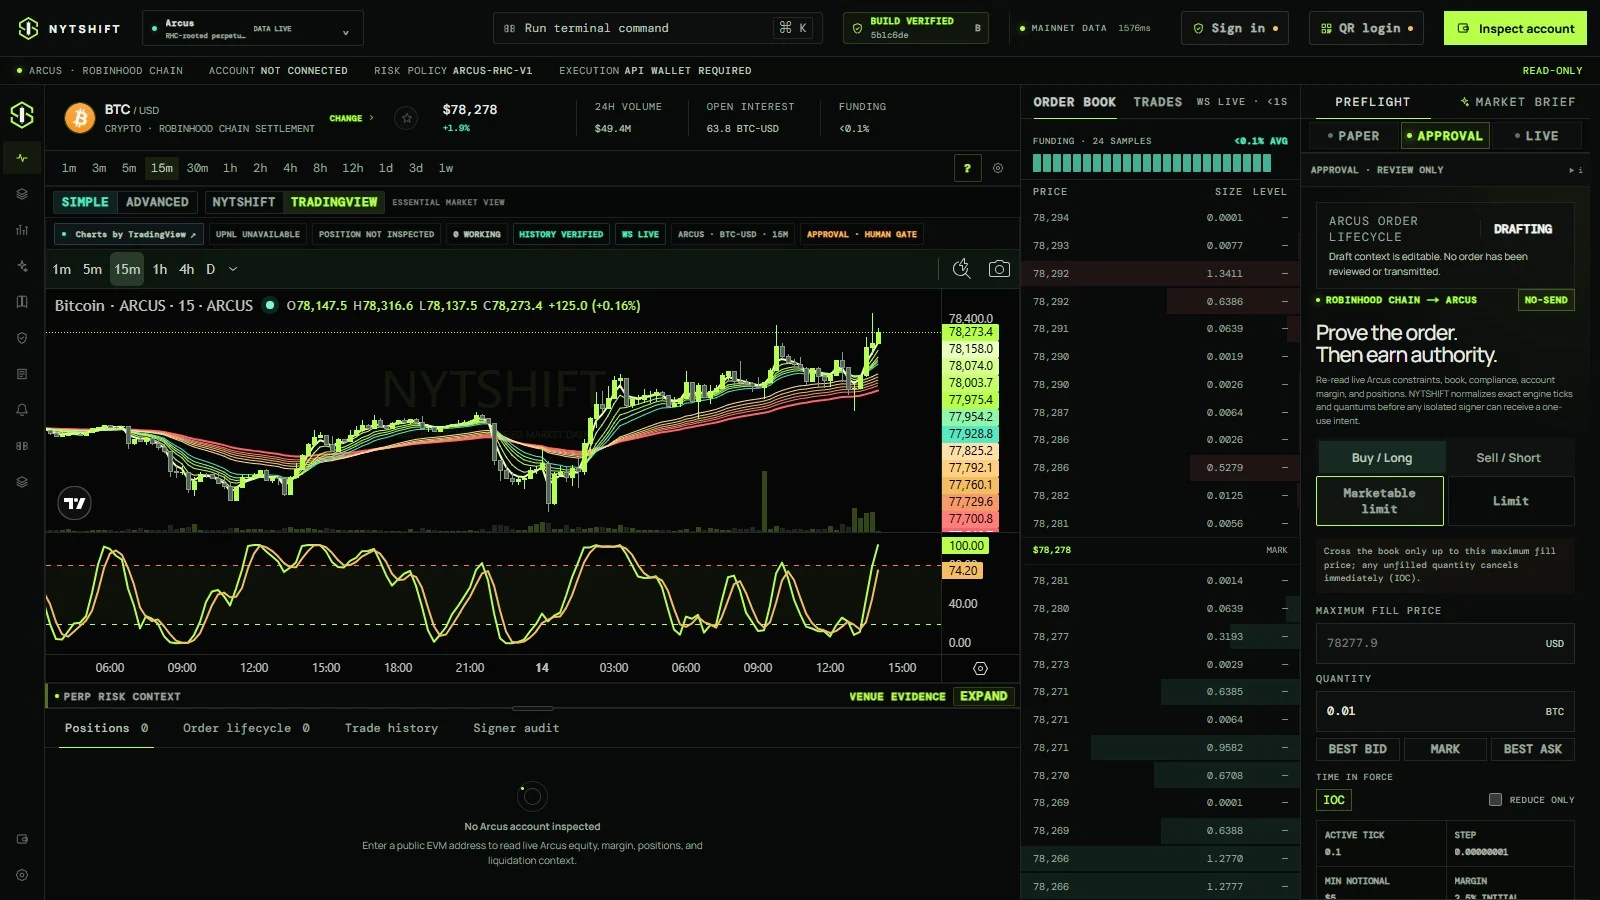Focus the Run terminal command search box
The width and height of the screenshot is (1600, 900).
pos(657,28)
